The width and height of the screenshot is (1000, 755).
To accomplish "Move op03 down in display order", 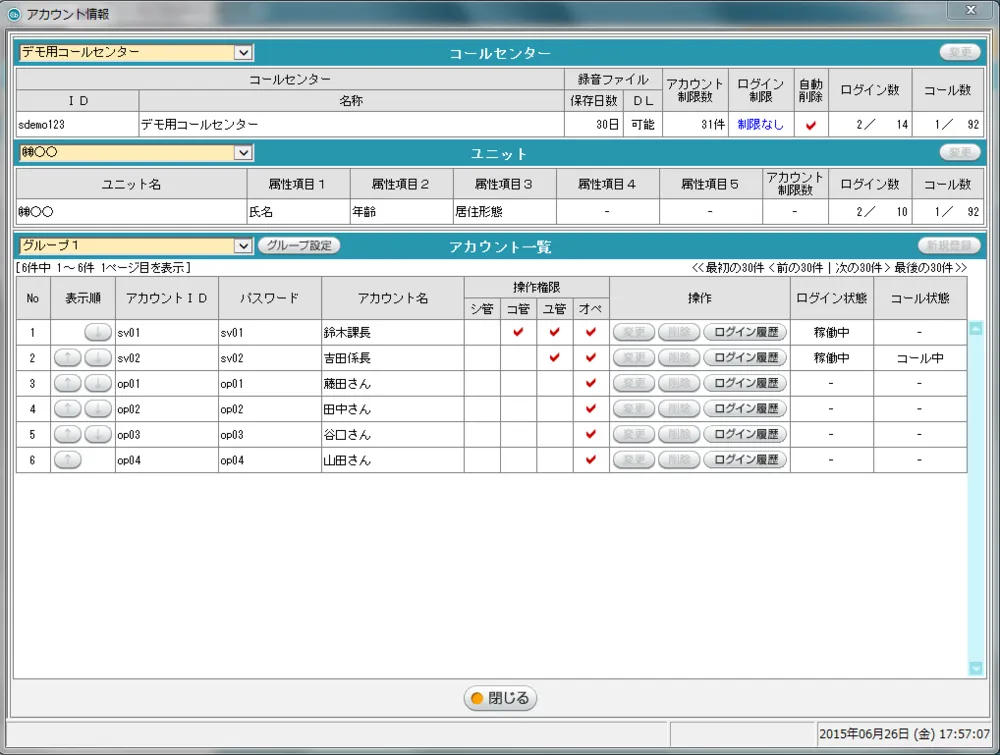I will [x=98, y=434].
